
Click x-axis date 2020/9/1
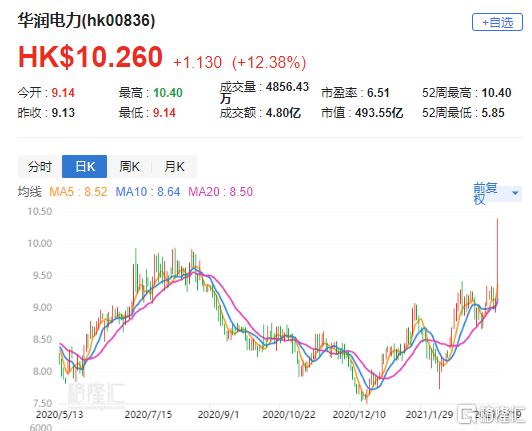pyautogui.click(x=218, y=414)
